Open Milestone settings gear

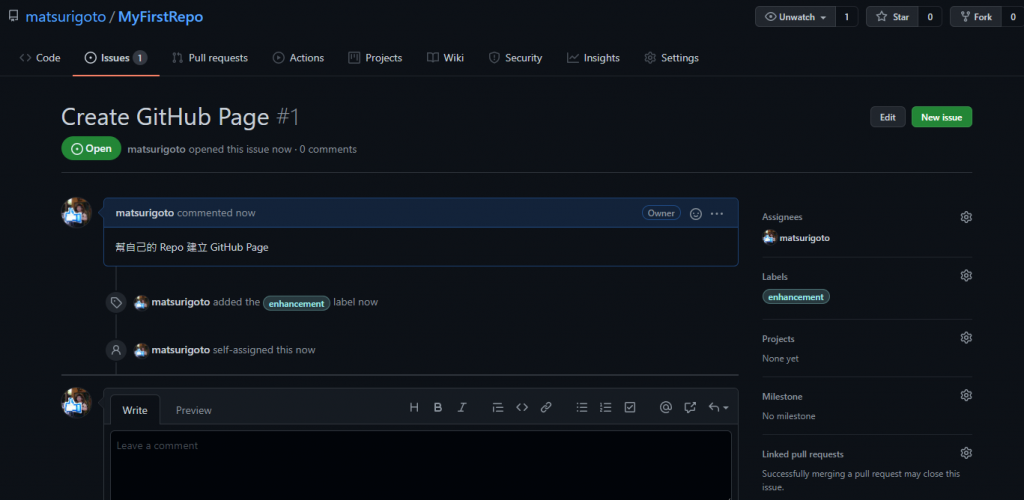coord(966,395)
